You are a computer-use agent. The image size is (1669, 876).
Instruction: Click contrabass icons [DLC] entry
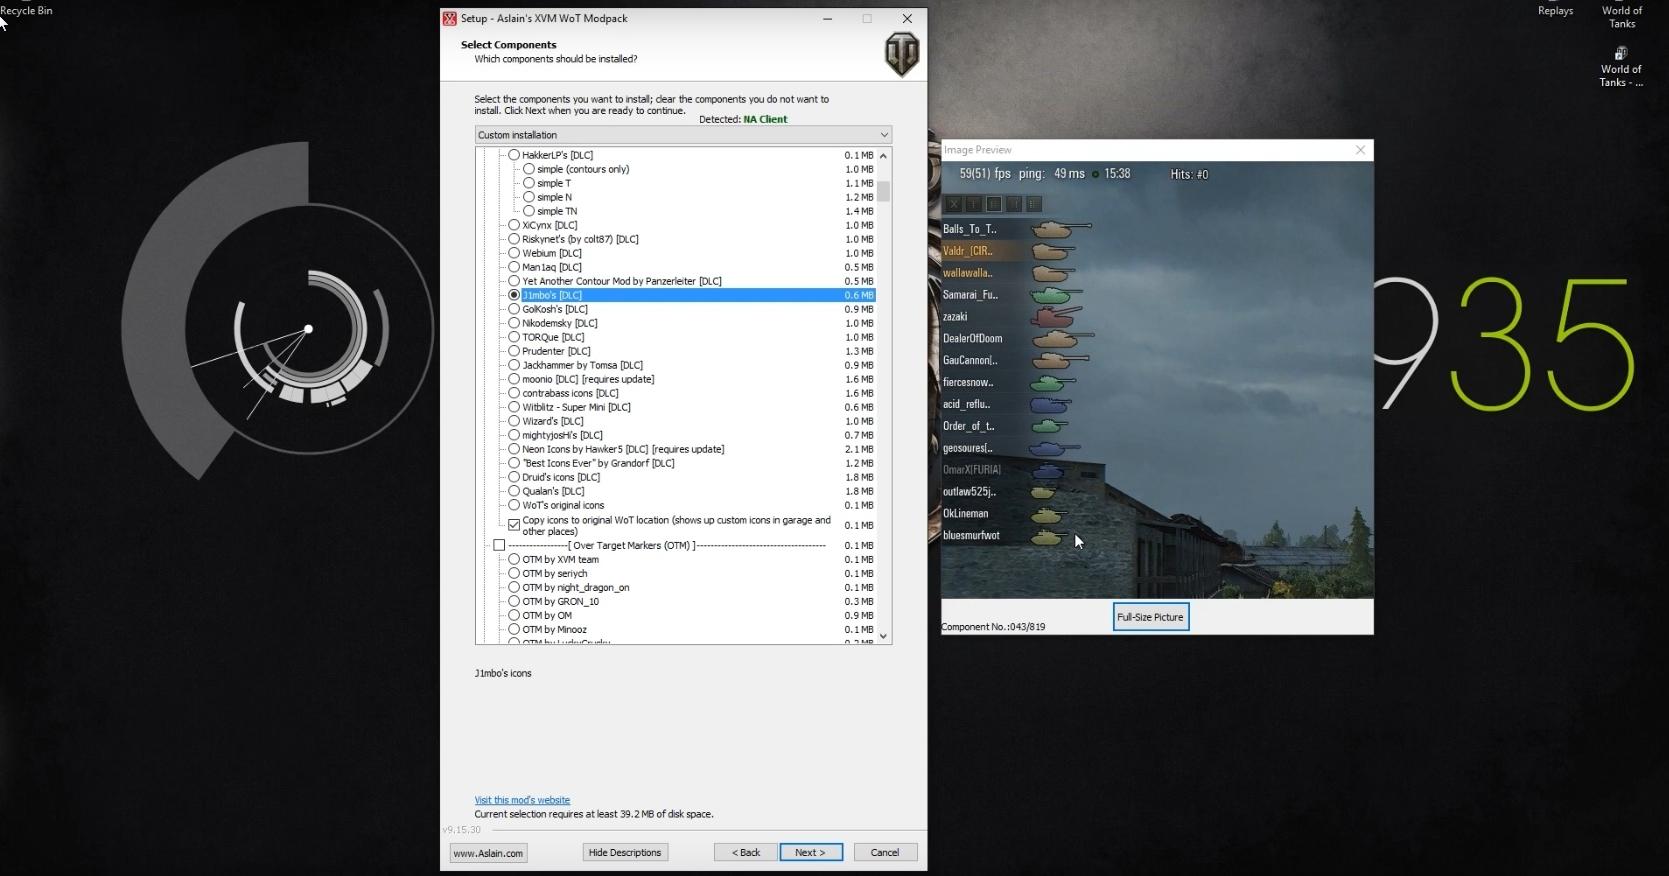tap(570, 393)
